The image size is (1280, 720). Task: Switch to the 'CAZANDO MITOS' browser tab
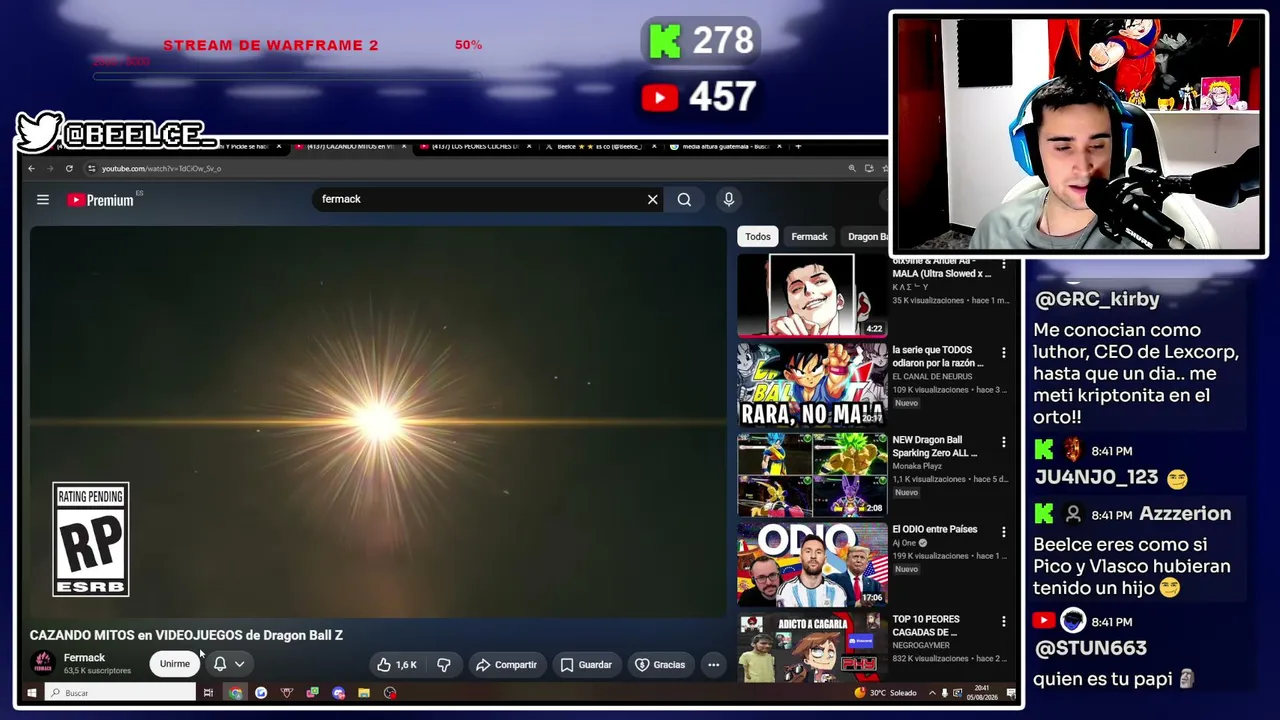pos(350,147)
